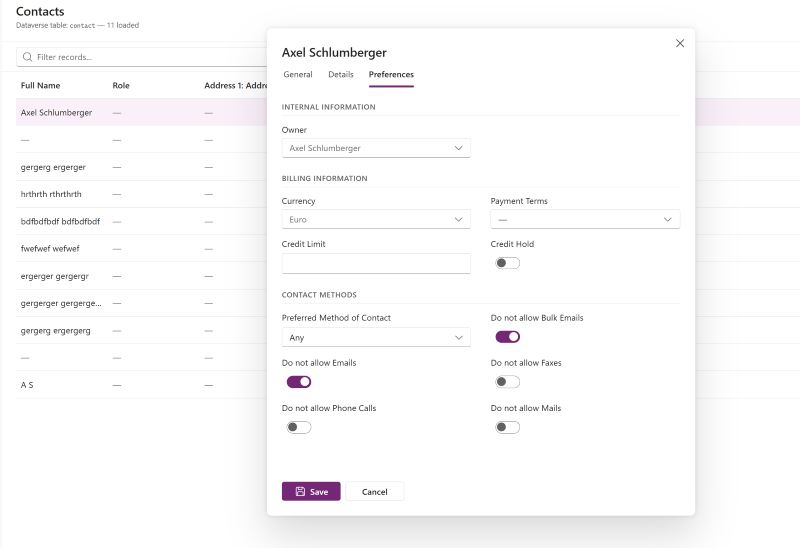Open the Currency dropdown showing Euro
800x548 pixels.
tap(376, 219)
